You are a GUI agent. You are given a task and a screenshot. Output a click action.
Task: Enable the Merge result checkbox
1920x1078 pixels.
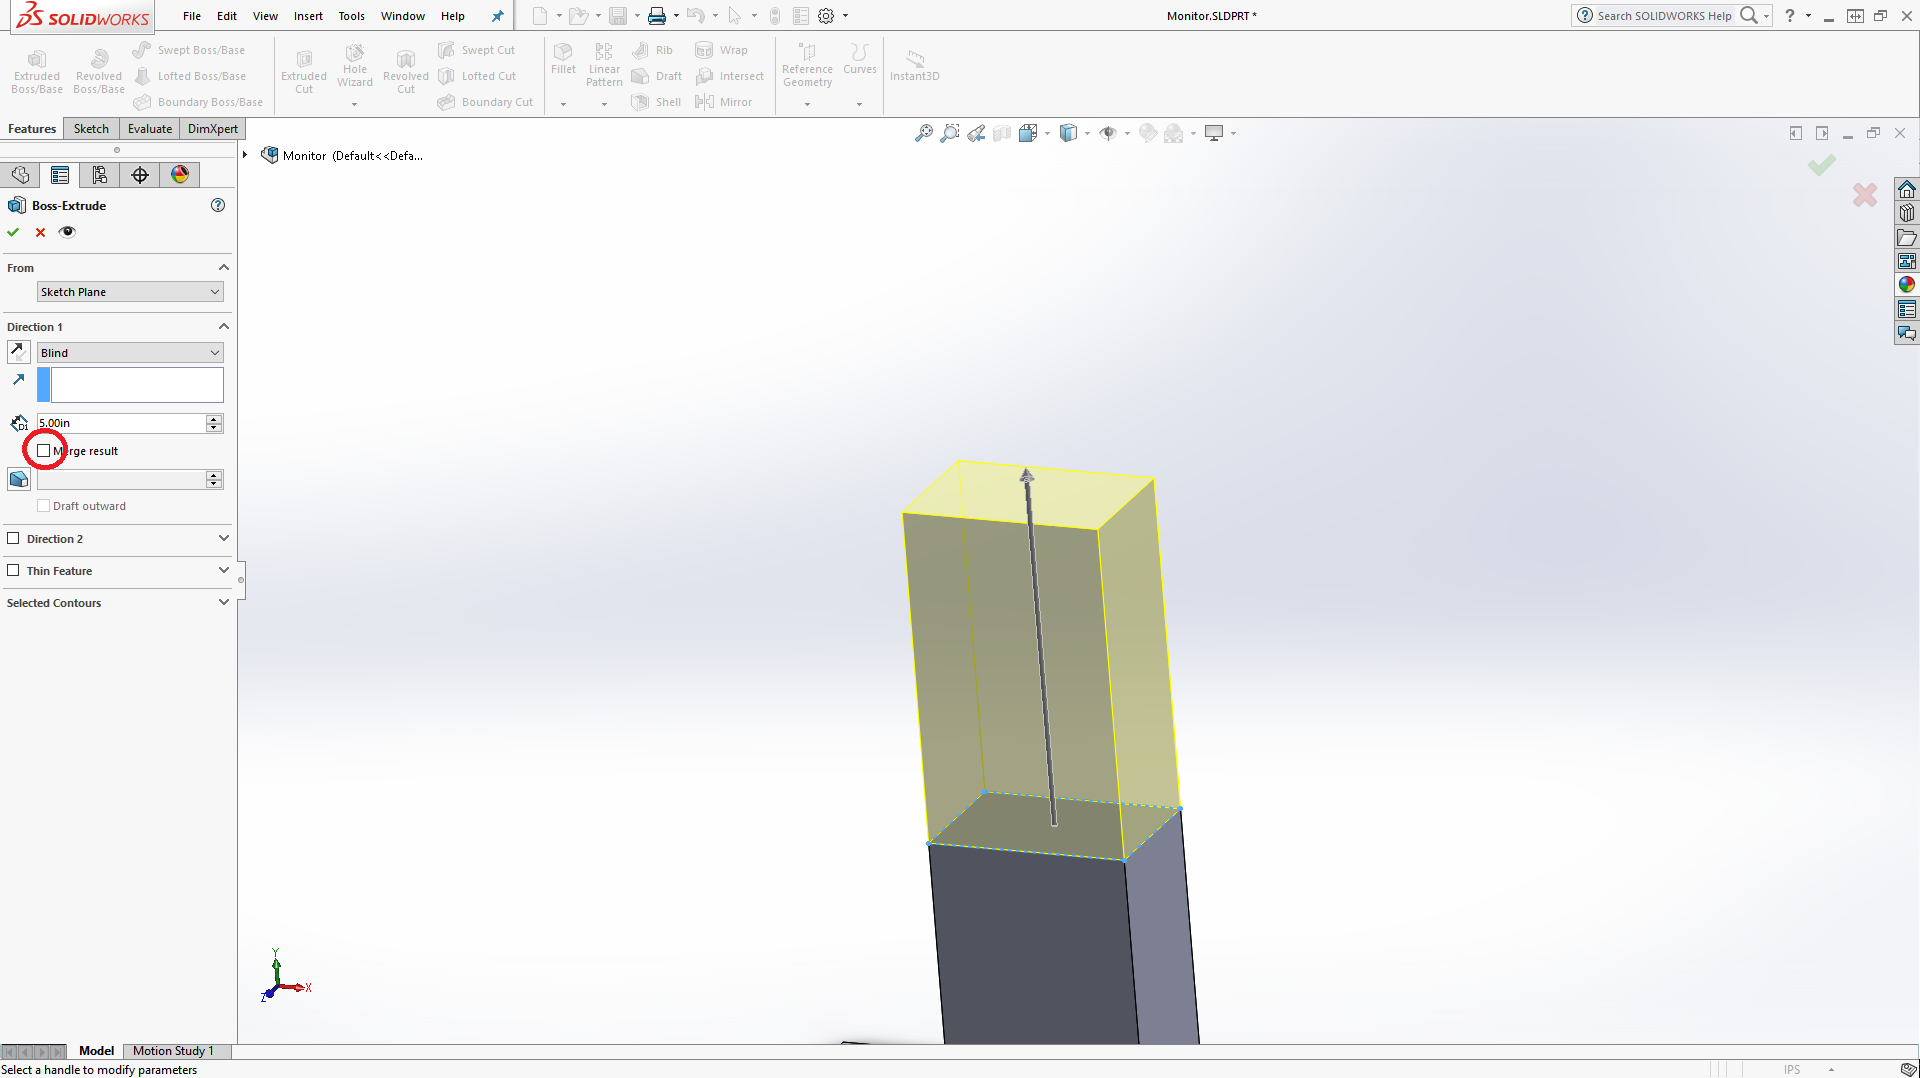click(44, 451)
